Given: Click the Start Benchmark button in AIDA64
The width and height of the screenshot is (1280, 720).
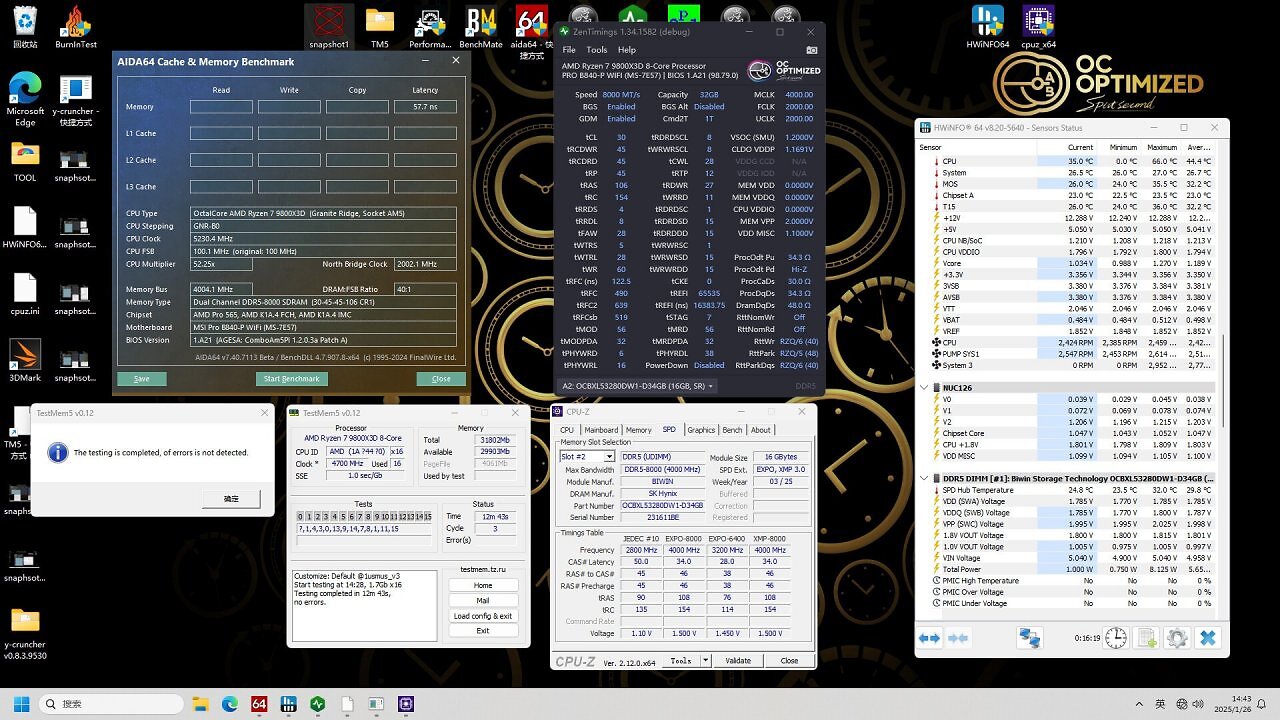Looking at the screenshot, I should [291, 379].
